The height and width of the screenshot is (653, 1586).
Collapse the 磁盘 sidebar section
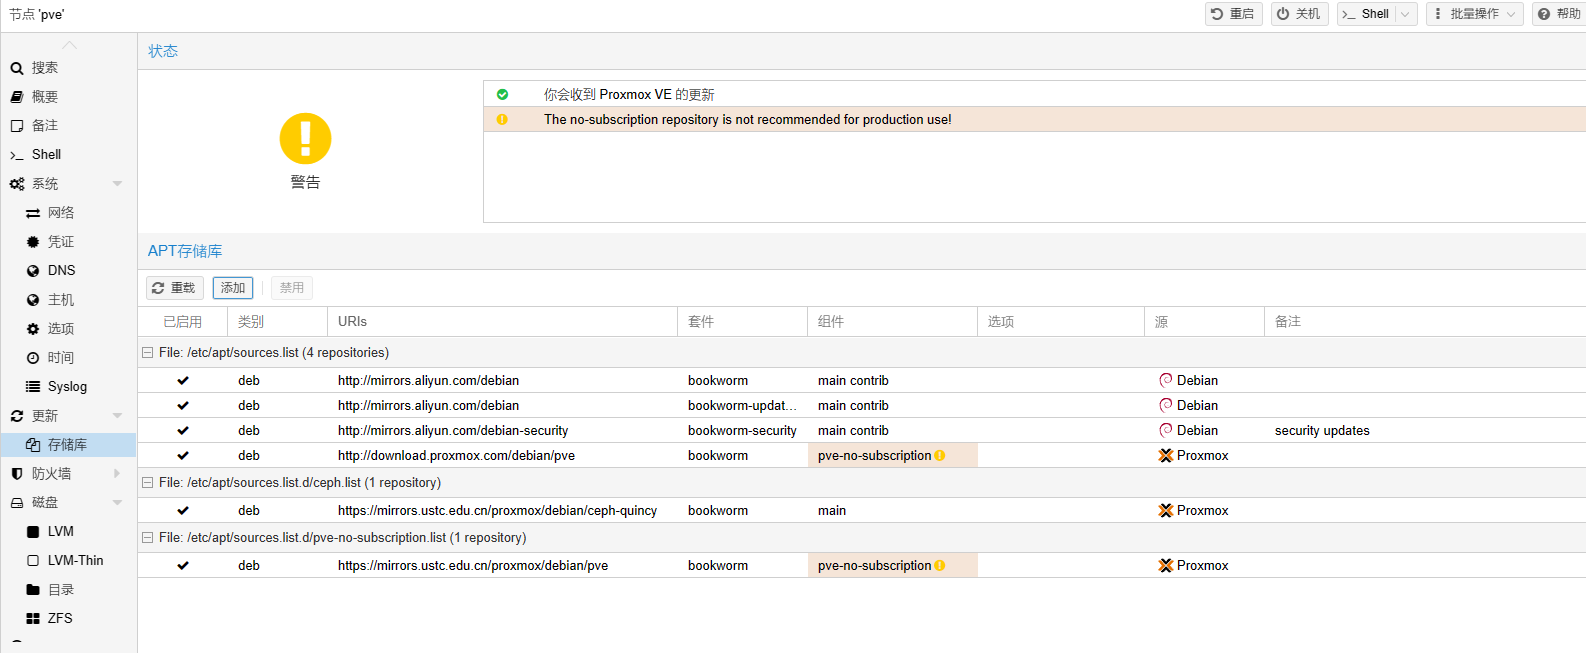117,503
